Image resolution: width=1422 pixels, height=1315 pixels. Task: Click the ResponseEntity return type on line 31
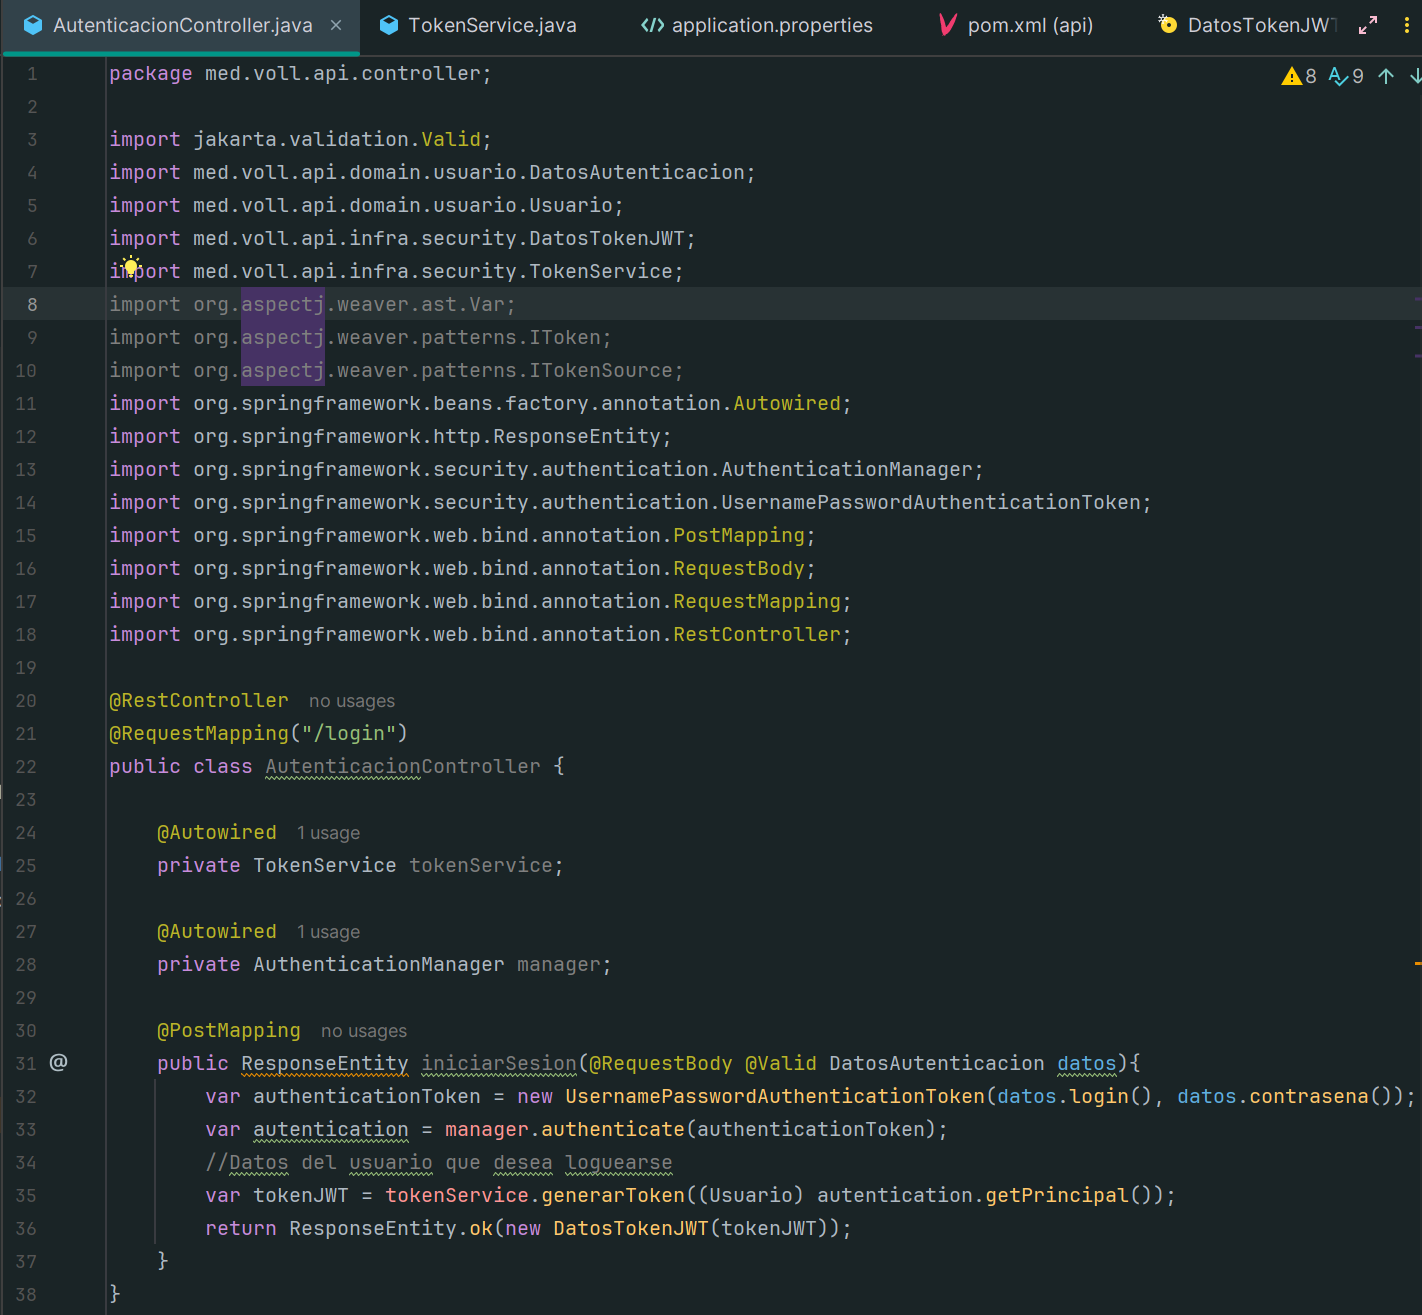coord(325,1064)
